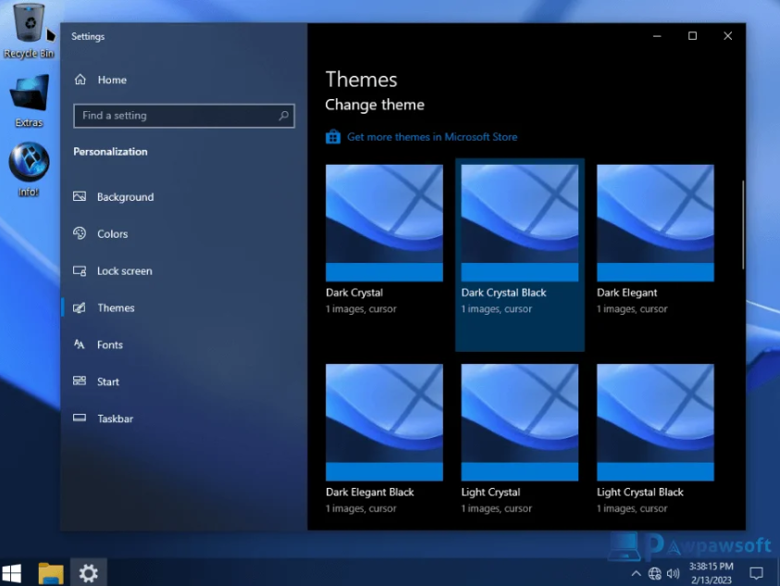Open Recycle Bin desktop icon

click(x=29, y=30)
